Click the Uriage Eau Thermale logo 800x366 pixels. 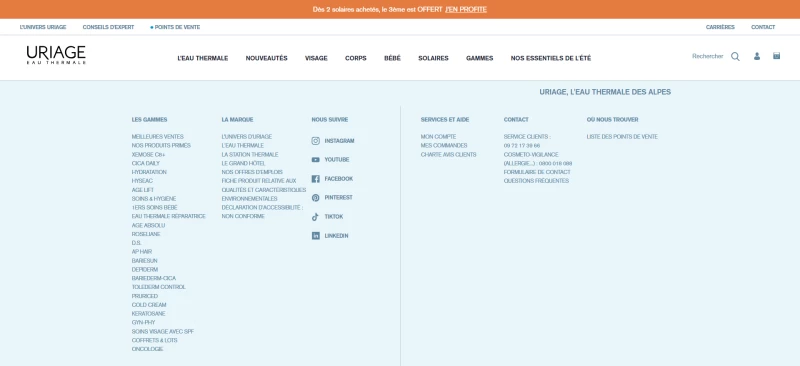point(56,55)
